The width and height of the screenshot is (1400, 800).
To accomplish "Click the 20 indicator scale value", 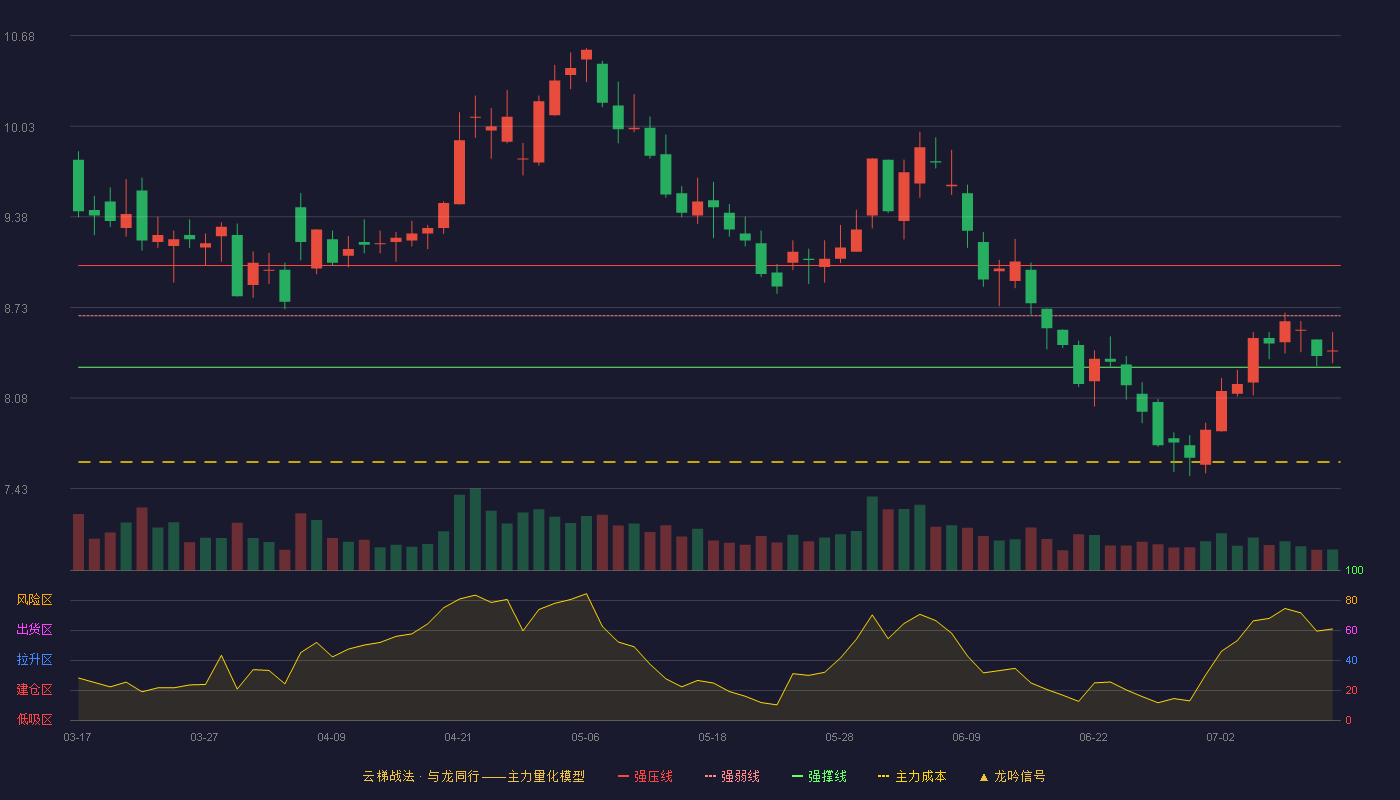I will pyautogui.click(x=1351, y=690).
